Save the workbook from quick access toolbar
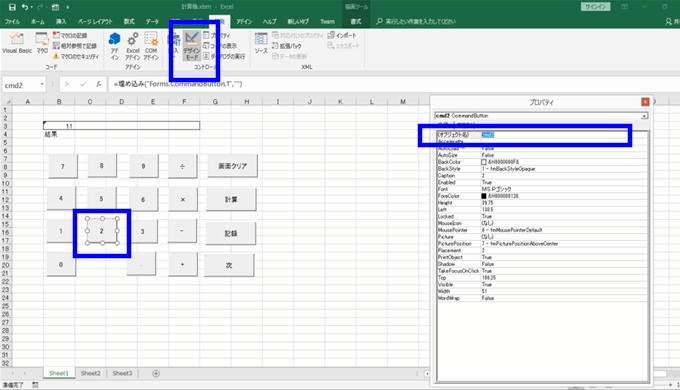680x390 pixels. [12, 7]
